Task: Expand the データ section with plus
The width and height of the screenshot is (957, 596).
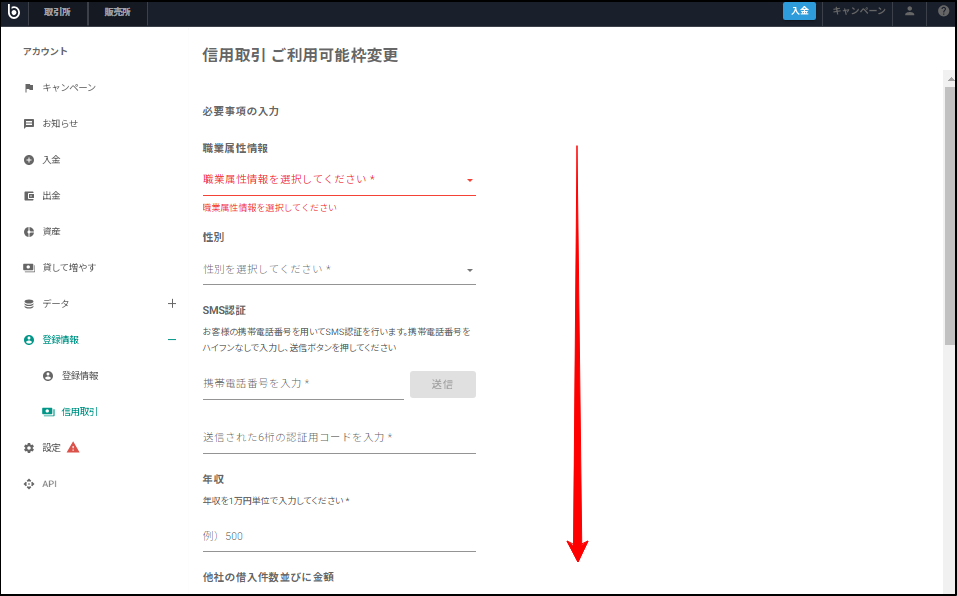Action: pyautogui.click(x=172, y=303)
